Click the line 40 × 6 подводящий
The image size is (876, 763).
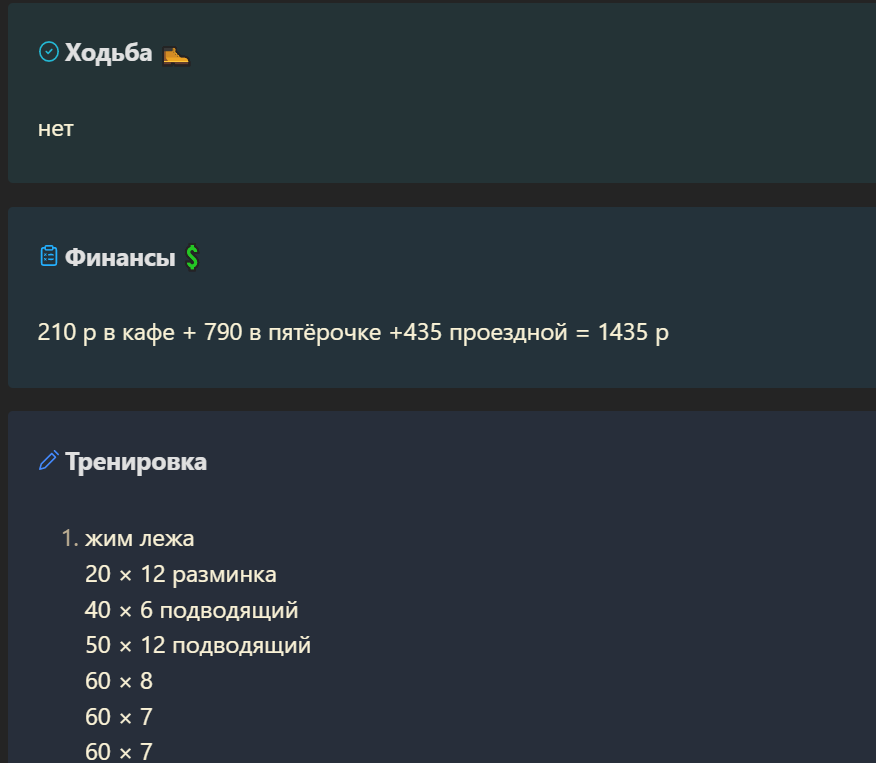(x=192, y=611)
